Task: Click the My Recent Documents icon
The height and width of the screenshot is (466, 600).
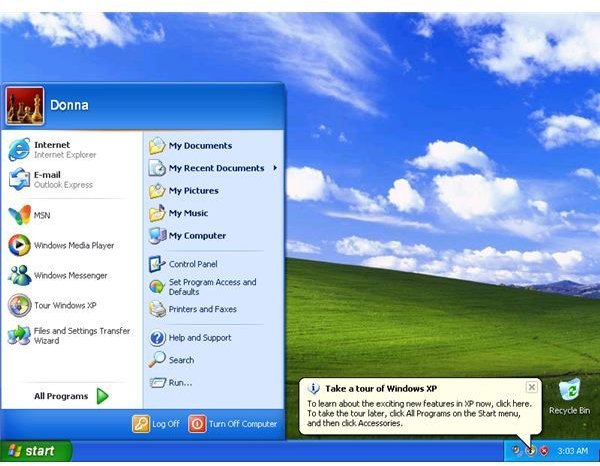Action: pos(157,168)
